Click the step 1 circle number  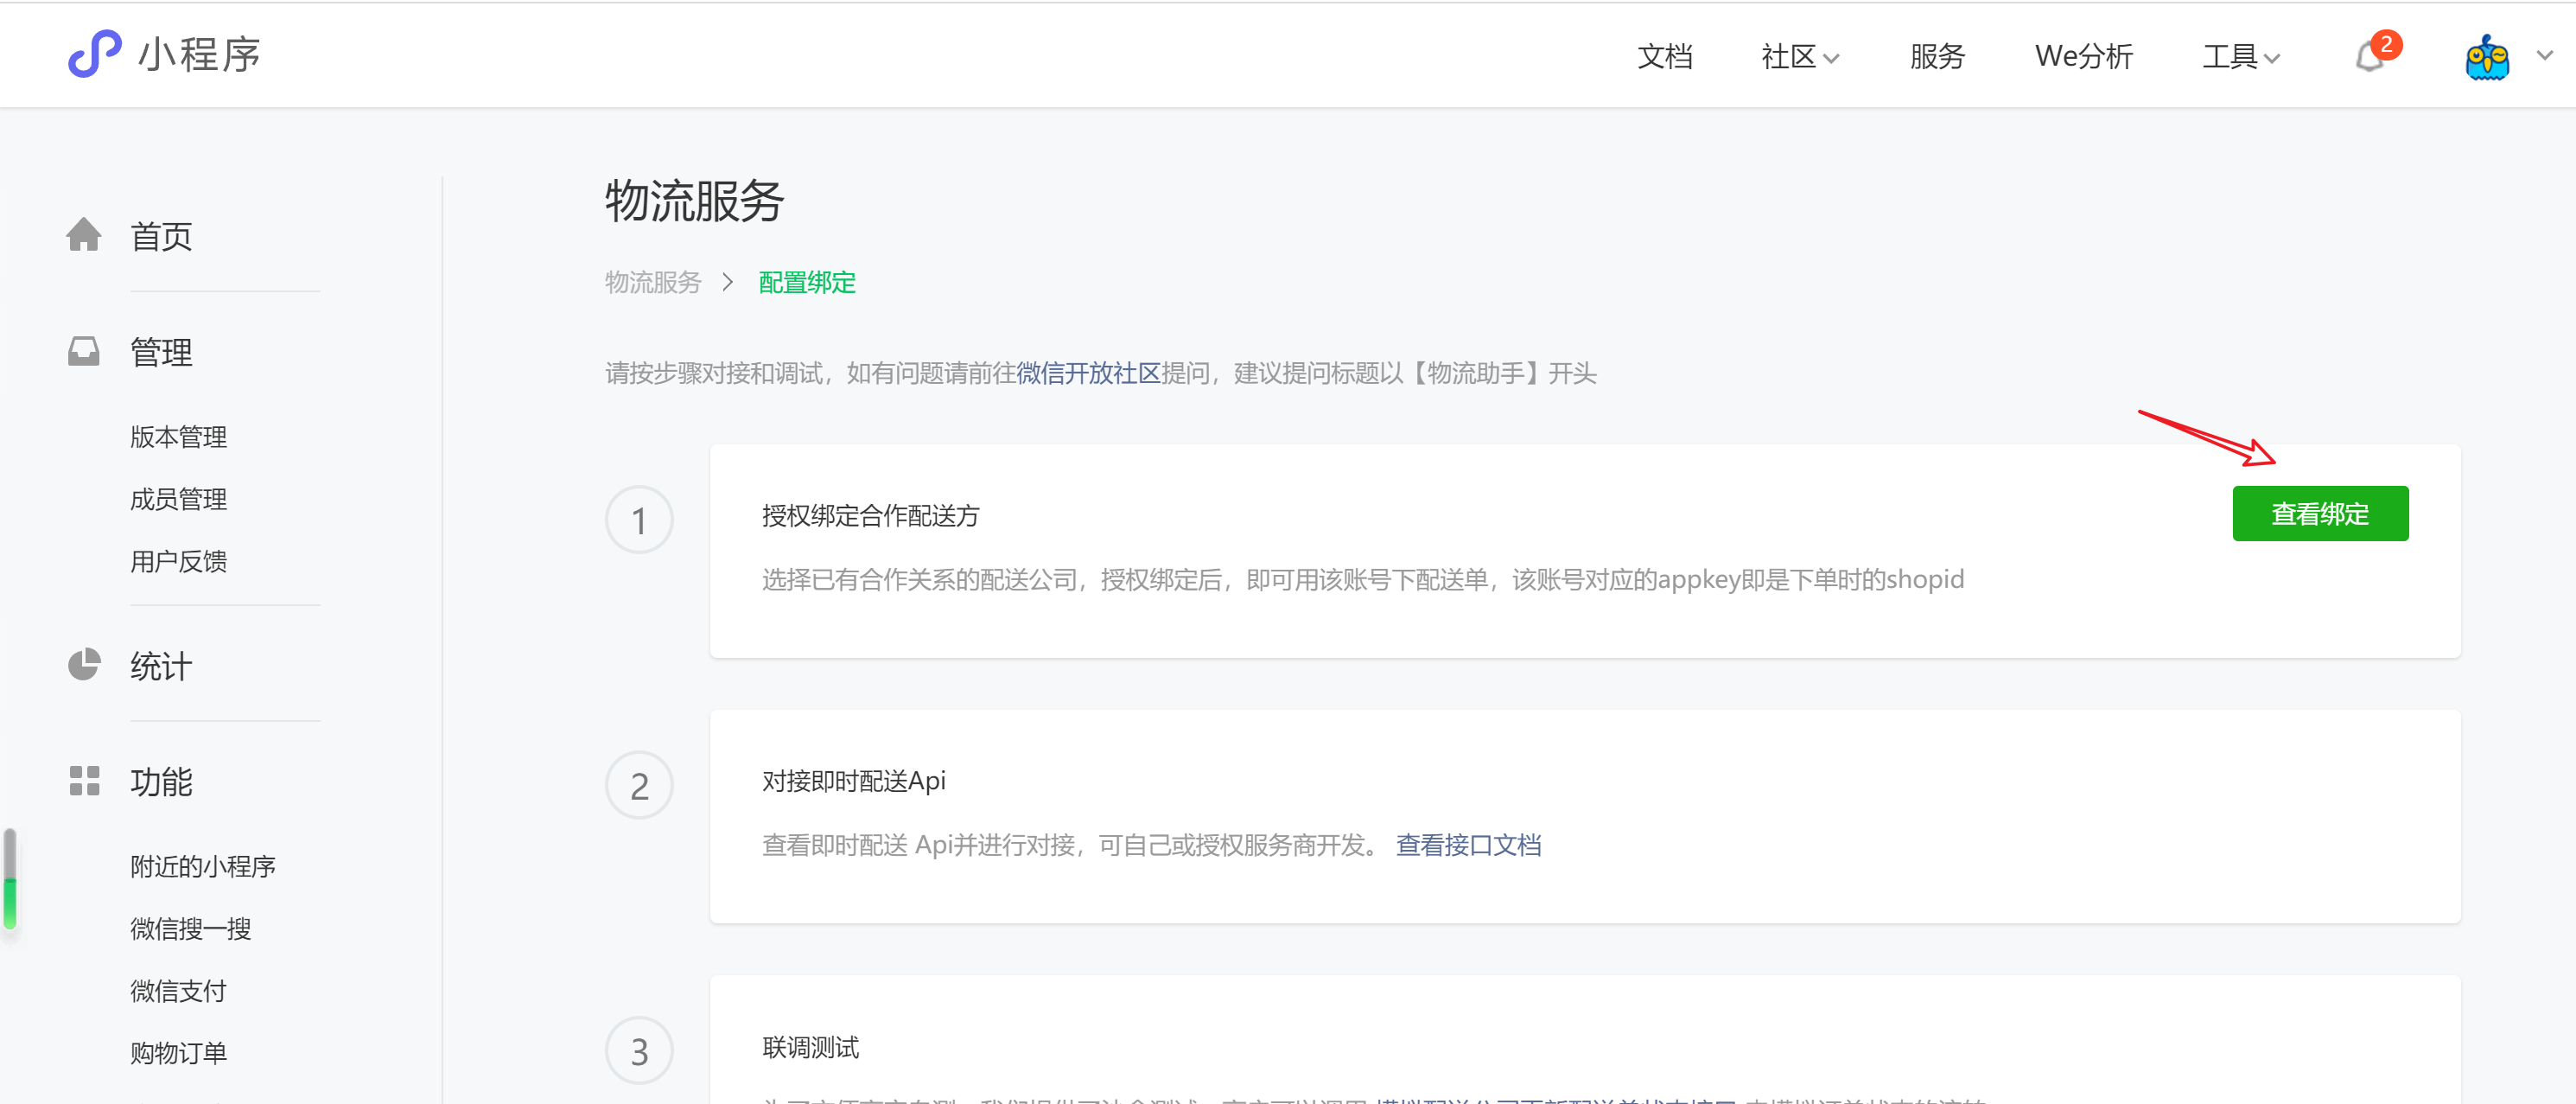(639, 520)
